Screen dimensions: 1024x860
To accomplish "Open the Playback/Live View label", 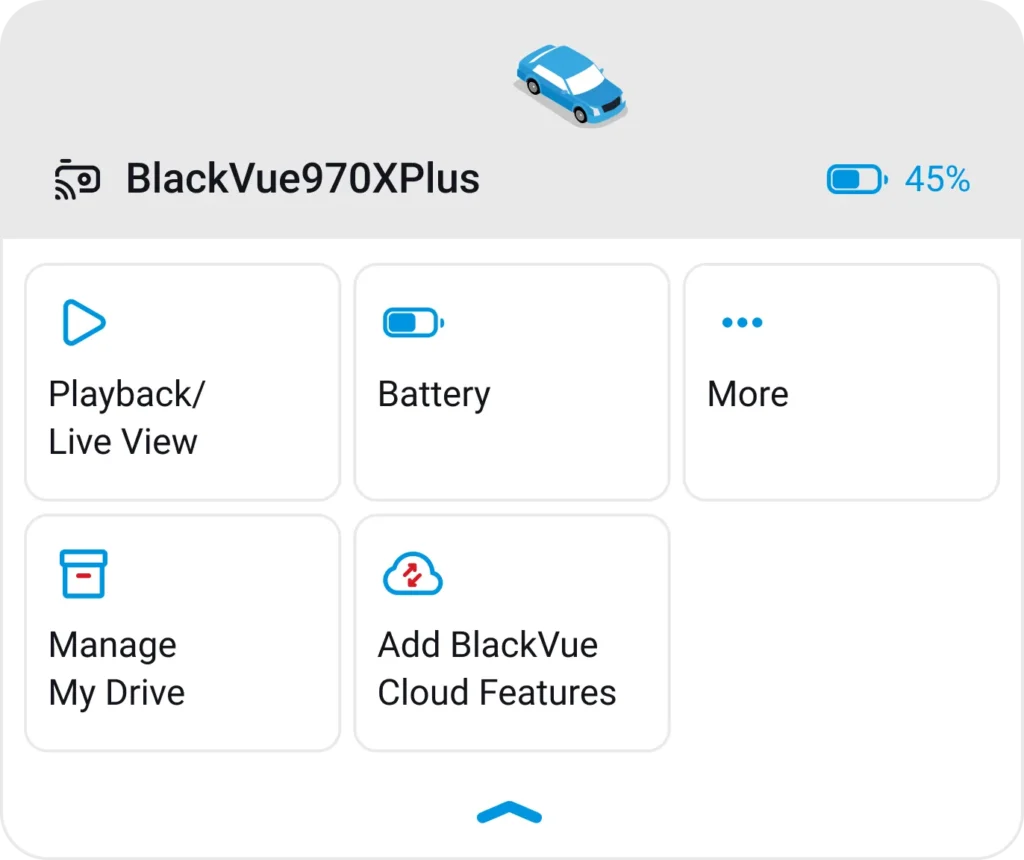I will click(124, 418).
